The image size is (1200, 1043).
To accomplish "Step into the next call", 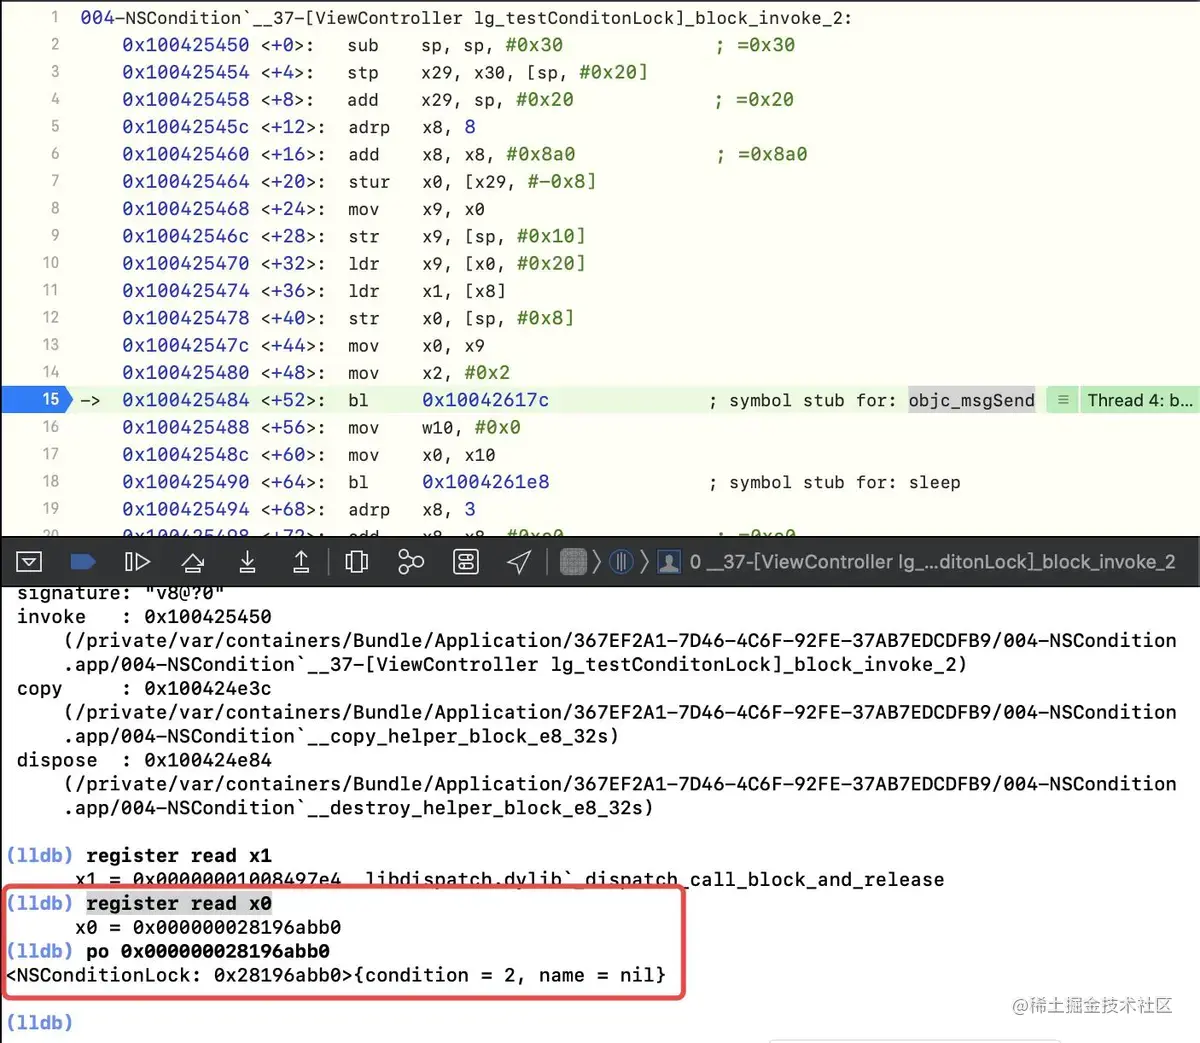I will [x=247, y=562].
